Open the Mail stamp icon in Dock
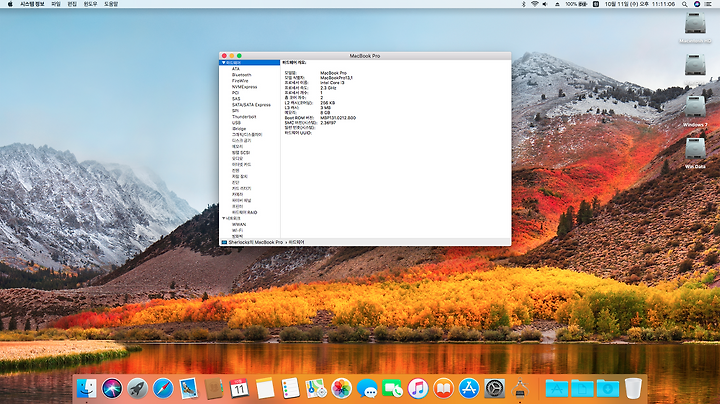This screenshot has width=720, height=404. 188,388
